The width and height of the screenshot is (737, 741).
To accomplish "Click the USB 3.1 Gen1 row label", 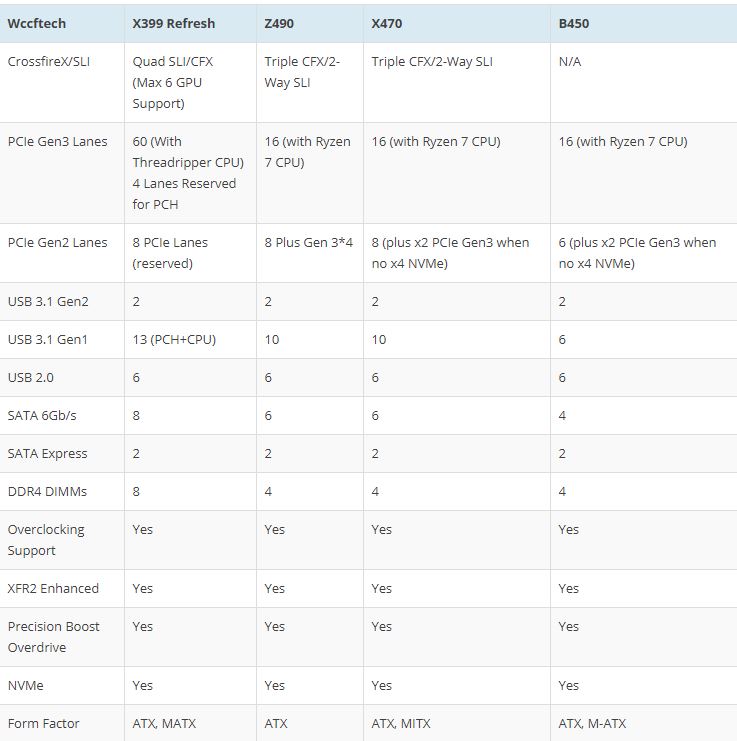I will 47,340.
